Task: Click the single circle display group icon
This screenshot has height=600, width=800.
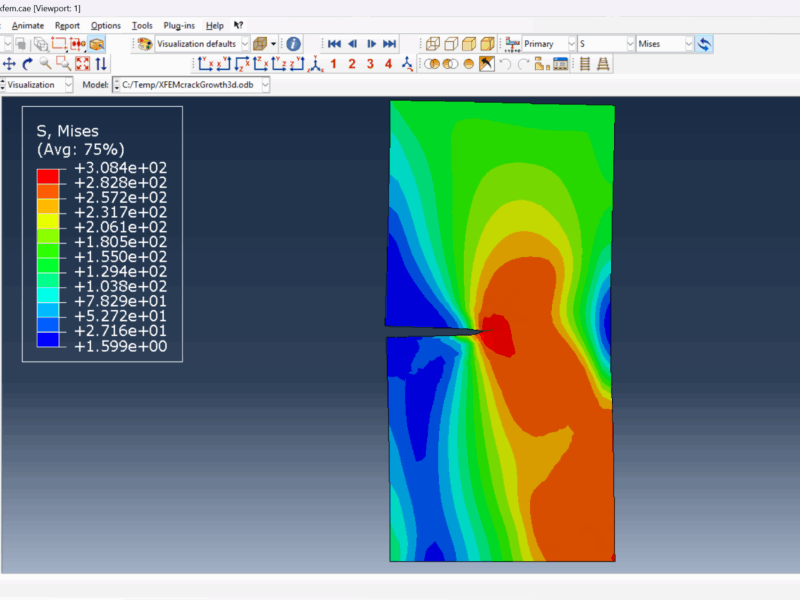Action: pos(468,64)
